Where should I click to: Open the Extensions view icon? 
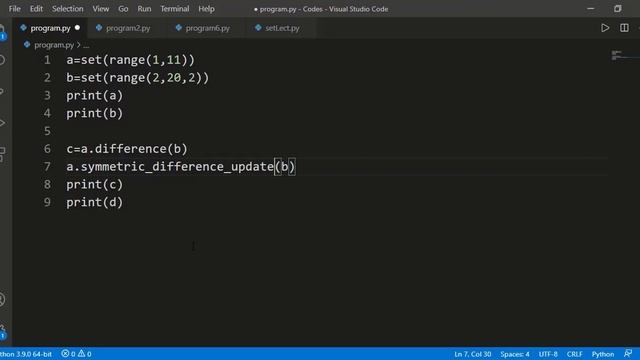pyautogui.click(x=2, y=154)
